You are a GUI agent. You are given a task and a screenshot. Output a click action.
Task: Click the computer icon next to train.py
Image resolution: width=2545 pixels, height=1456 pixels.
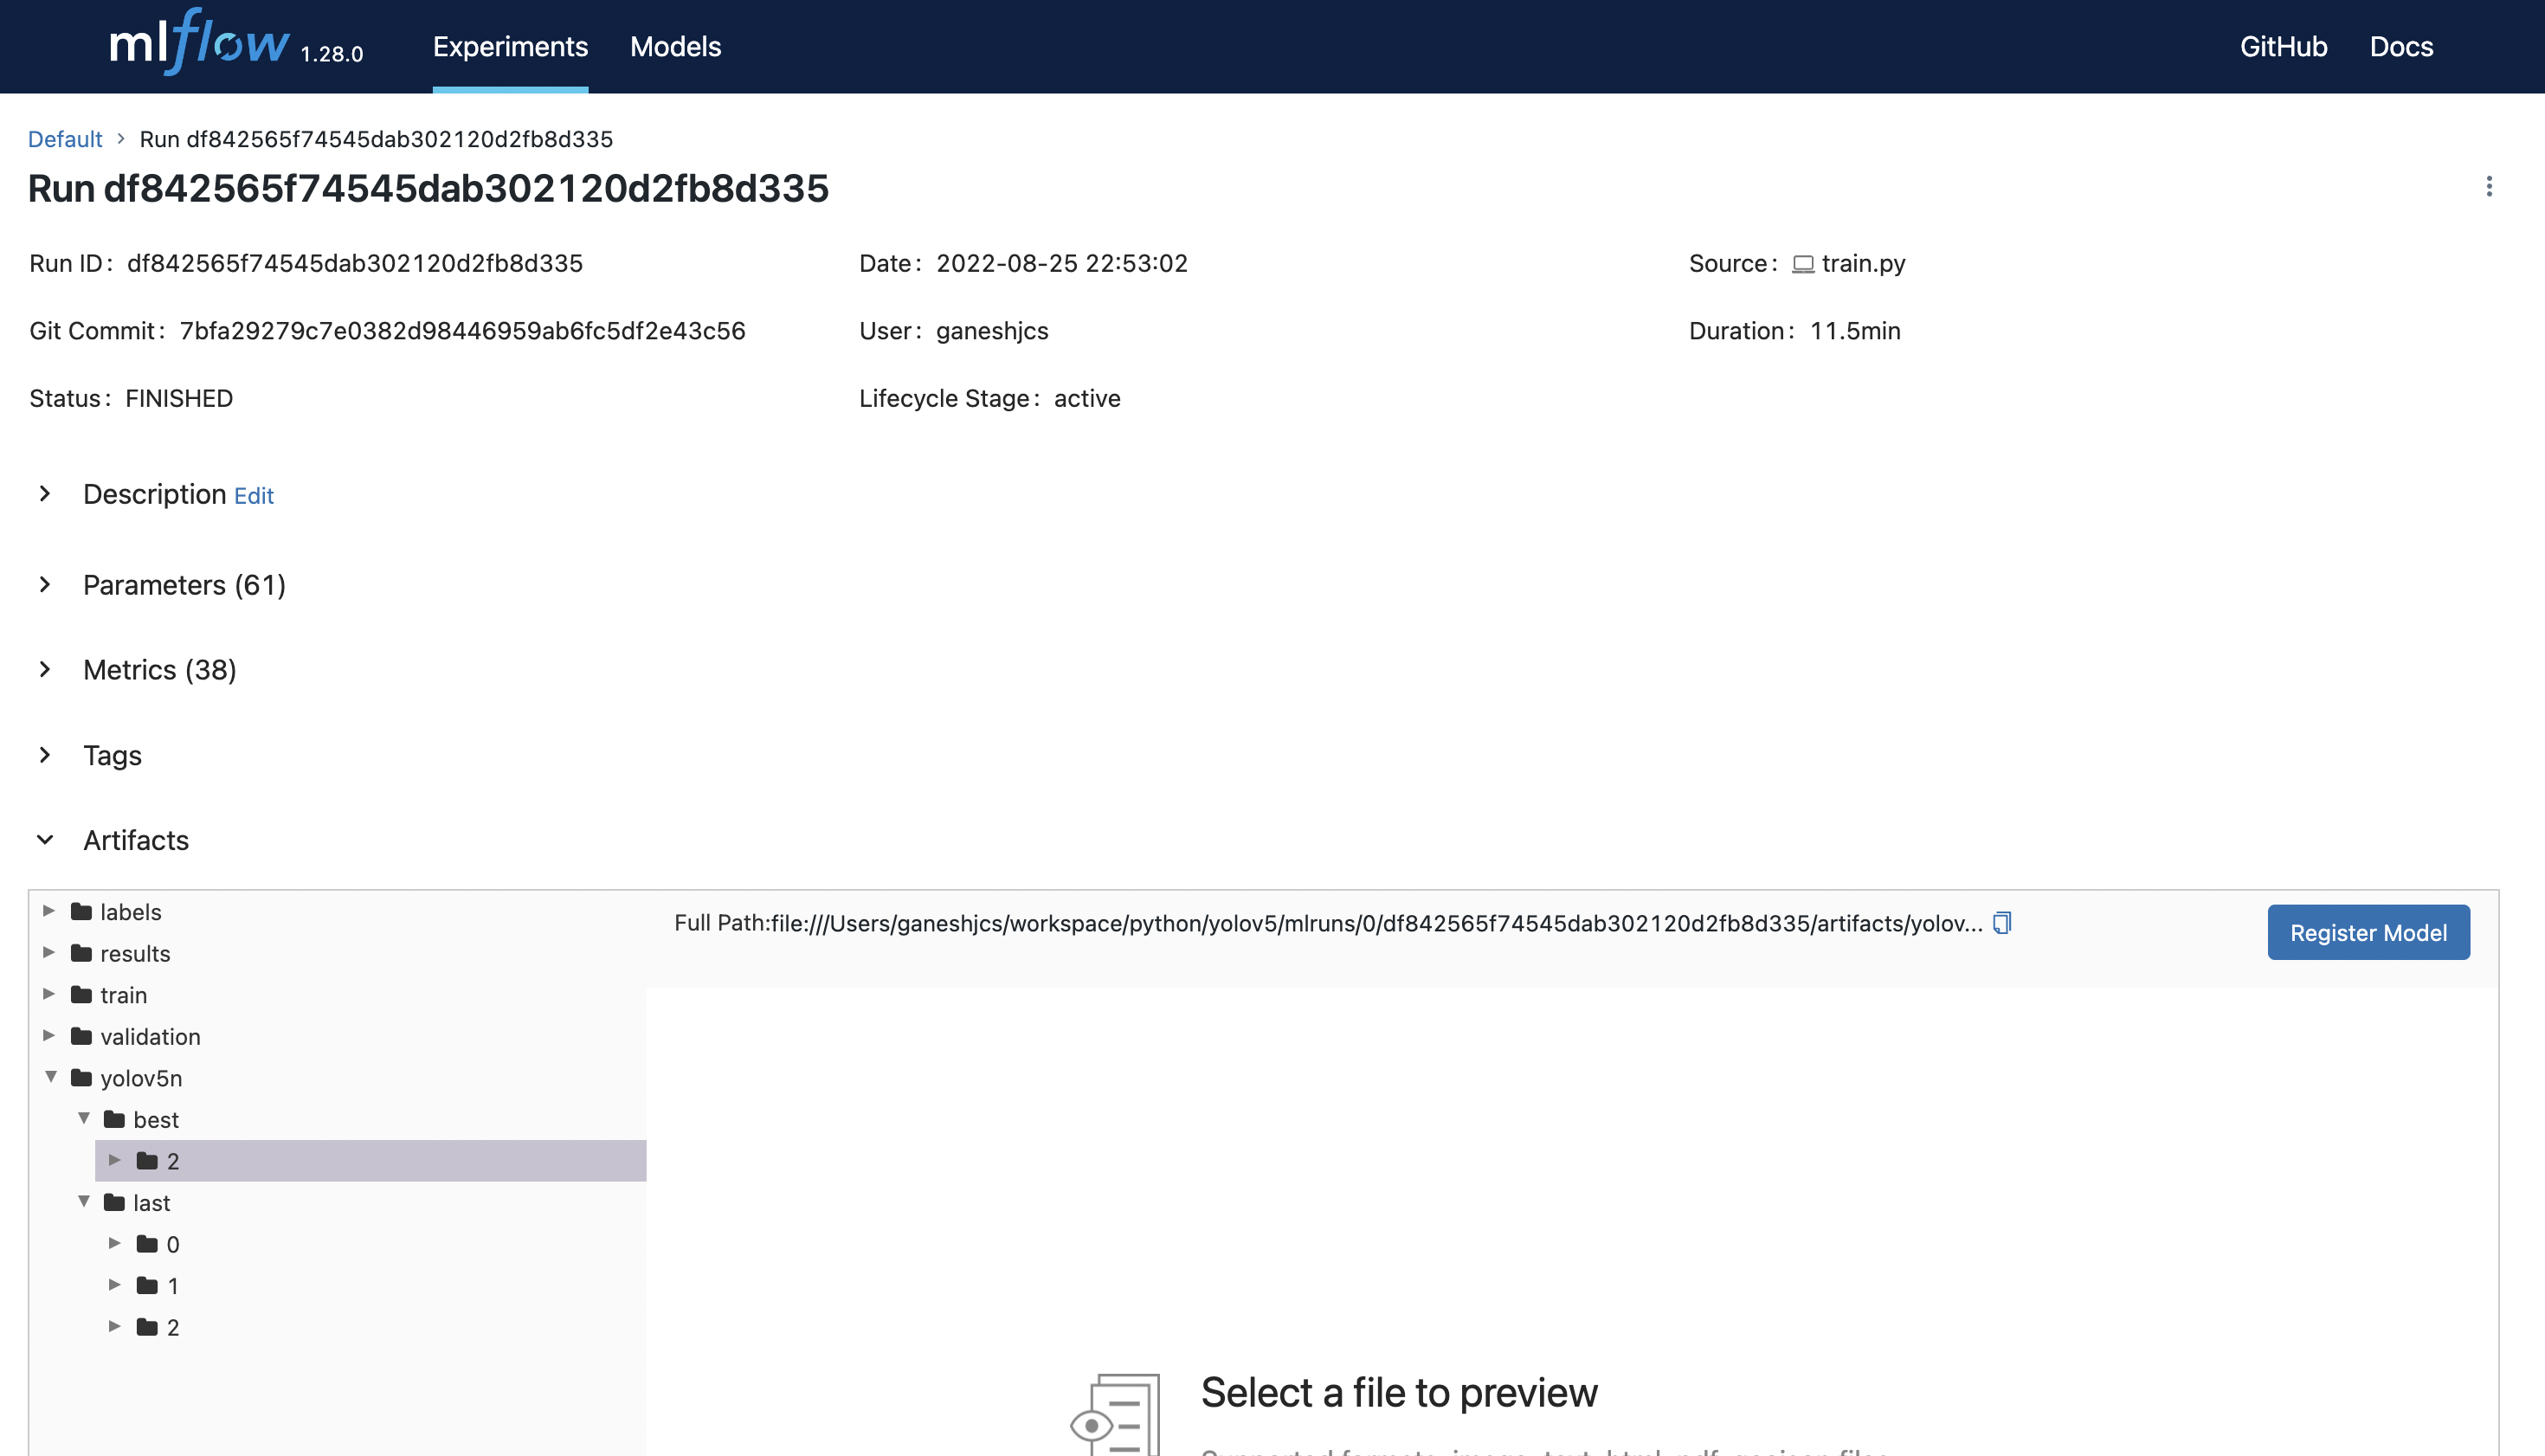pos(1801,263)
